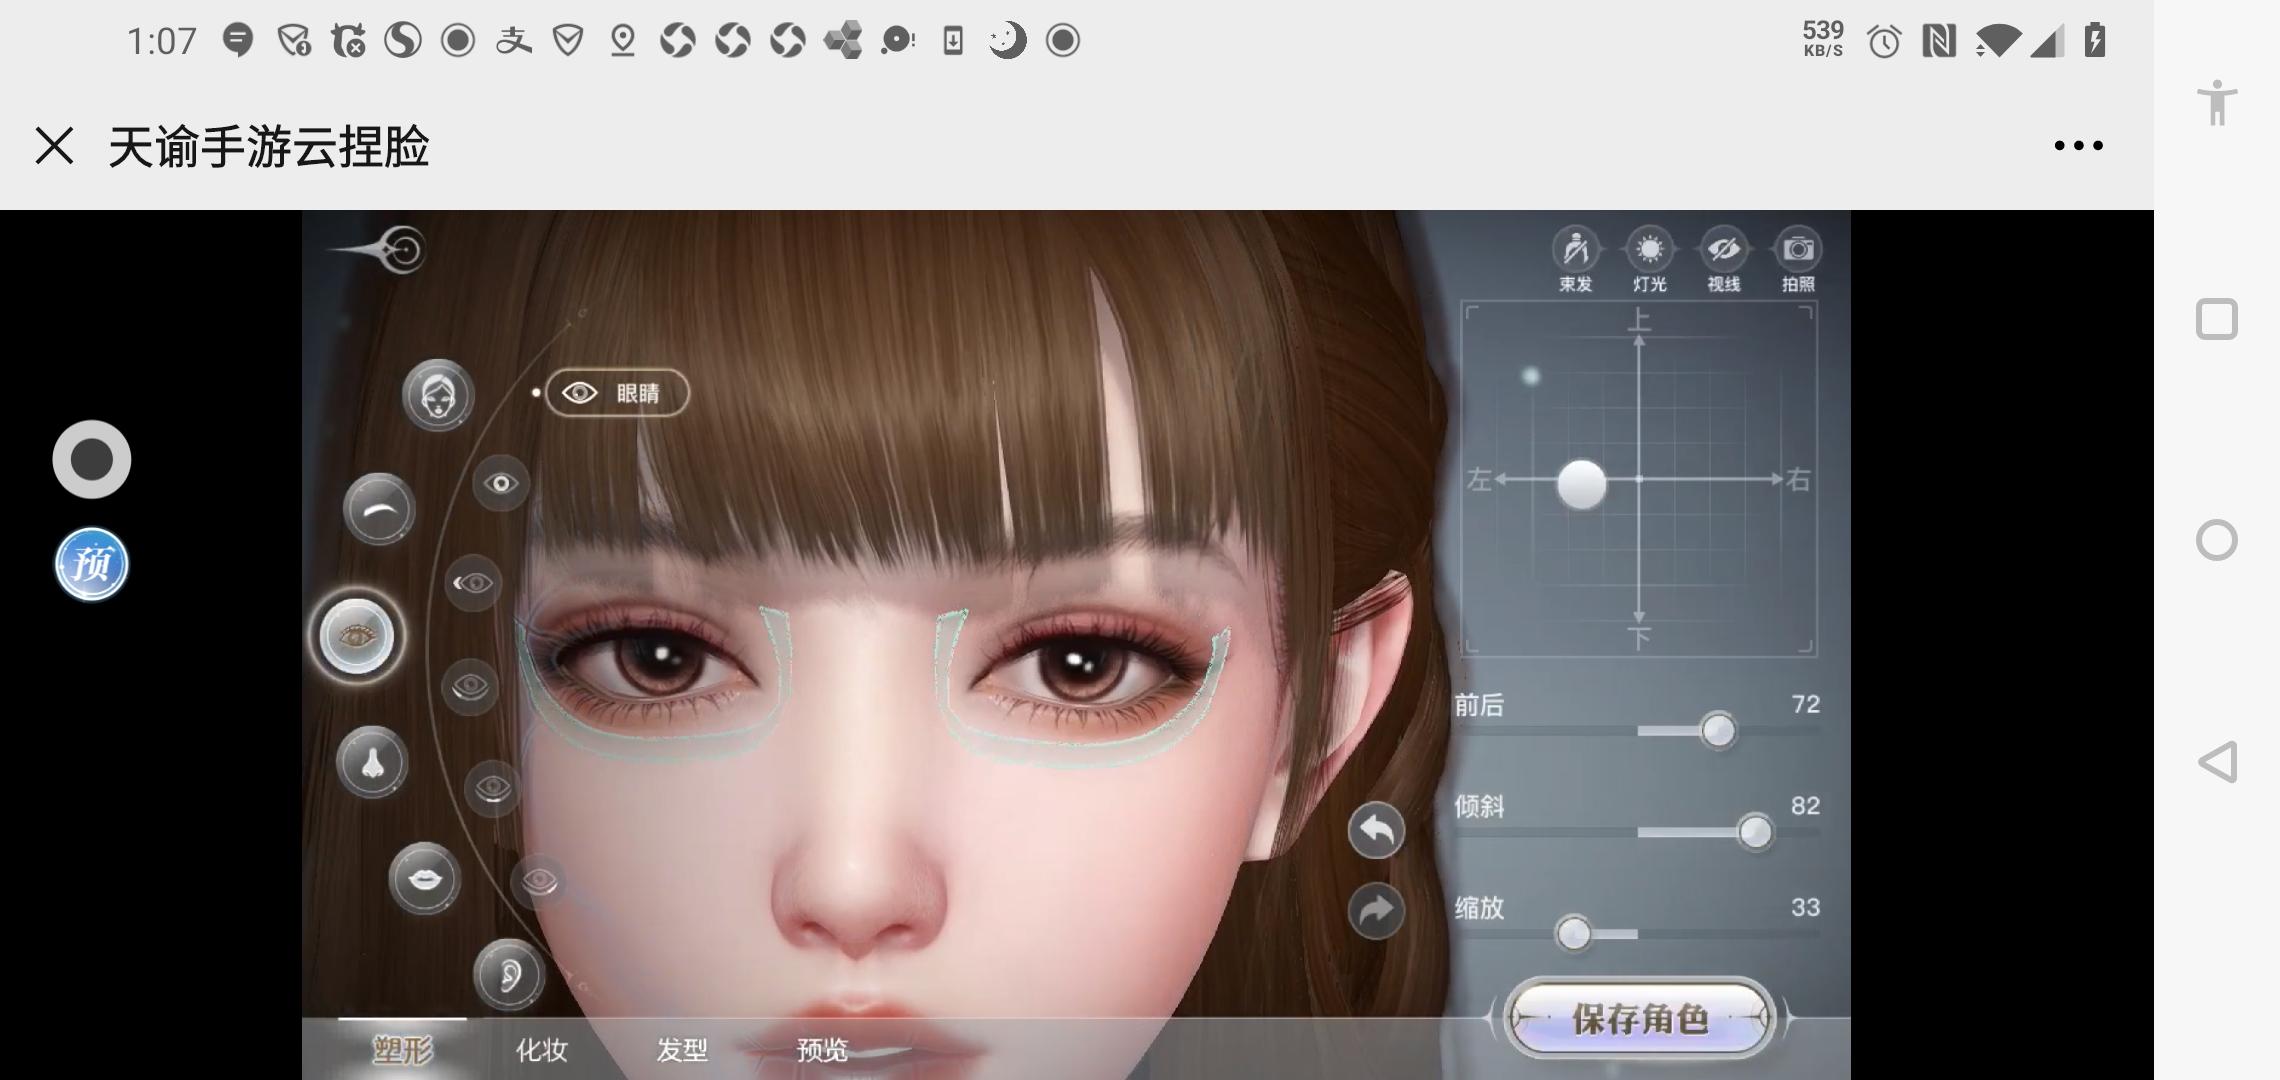This screenshot has width=2280, height=1080.
Task: Click the 眼睛 label pill
Action: 617,393
